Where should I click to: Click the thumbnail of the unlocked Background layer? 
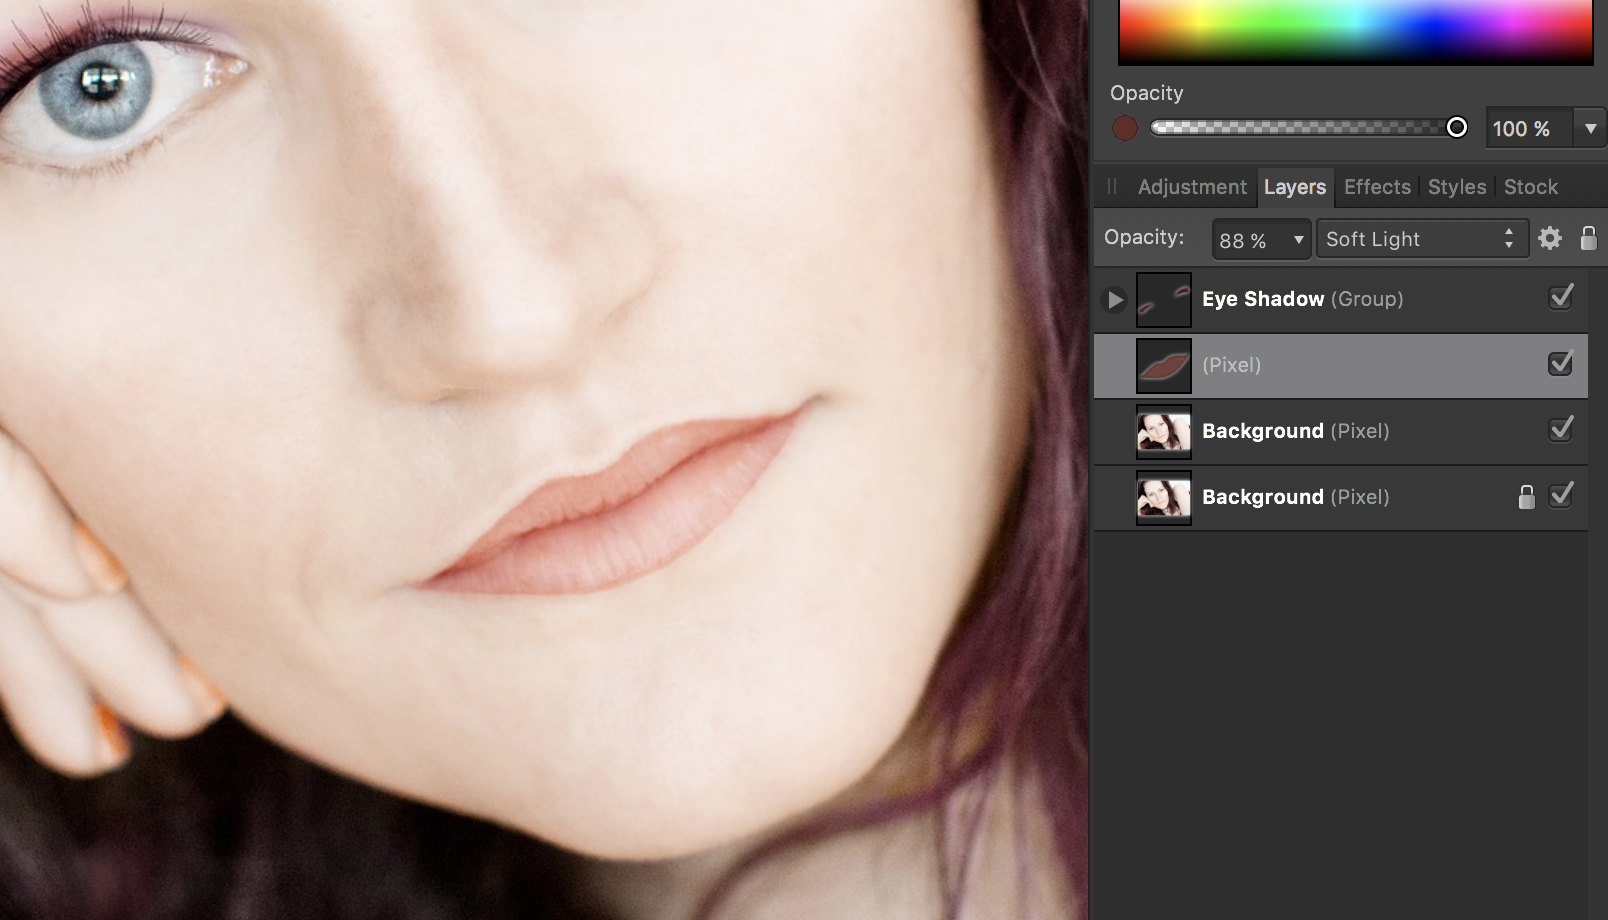[1164, 432]
